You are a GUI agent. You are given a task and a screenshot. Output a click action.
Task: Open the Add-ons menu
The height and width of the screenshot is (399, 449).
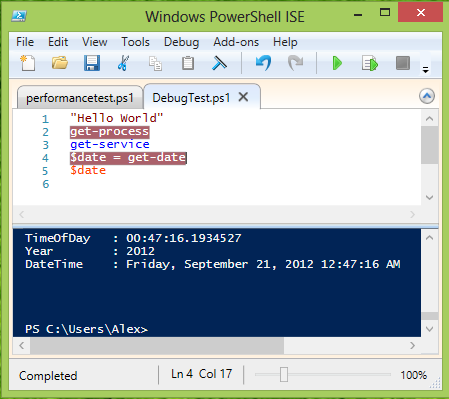236,42
